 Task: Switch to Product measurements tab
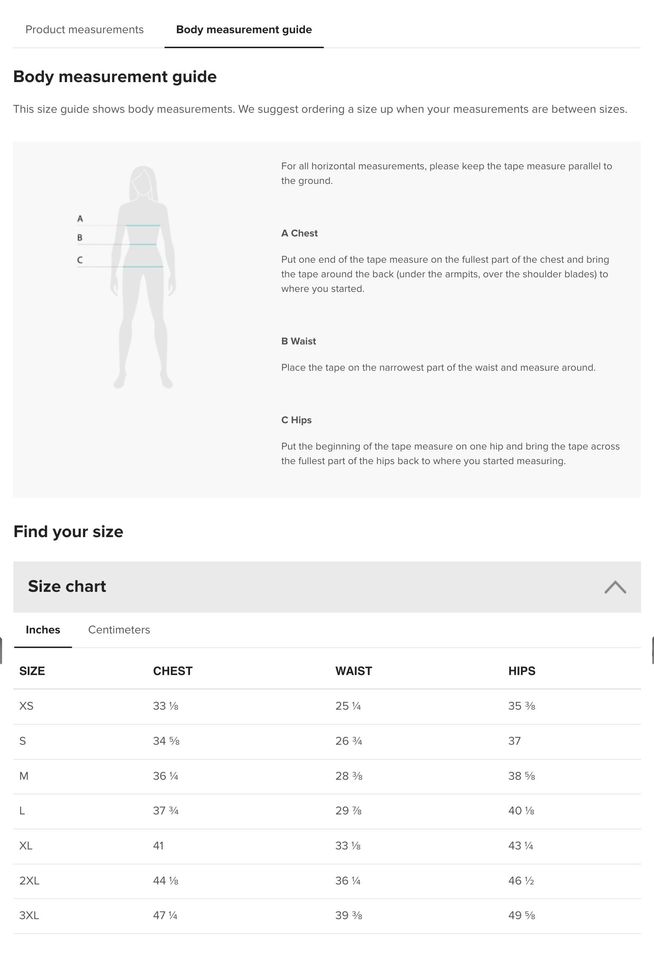[x=84, y=30]
